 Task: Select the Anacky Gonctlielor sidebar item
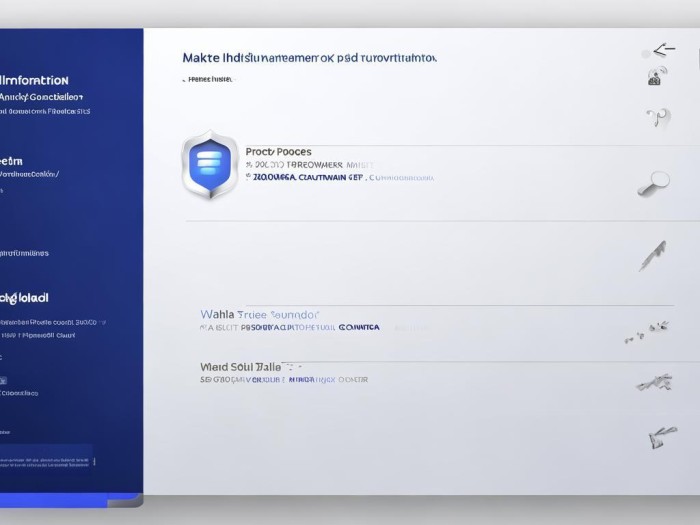pyautogui.click(x=41, y=97)
